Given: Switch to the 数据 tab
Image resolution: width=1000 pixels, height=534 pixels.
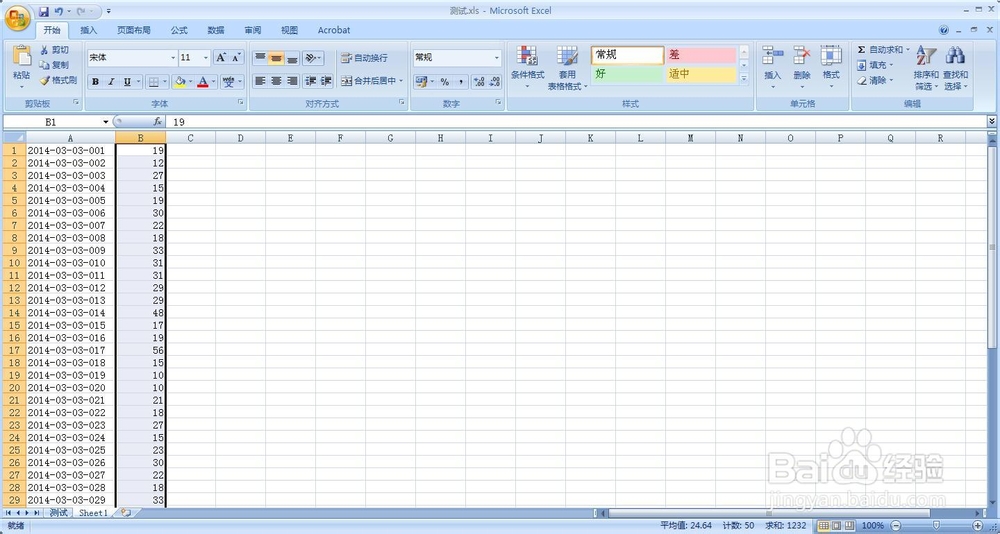Looking at the screenshot, I should (216, 30).
